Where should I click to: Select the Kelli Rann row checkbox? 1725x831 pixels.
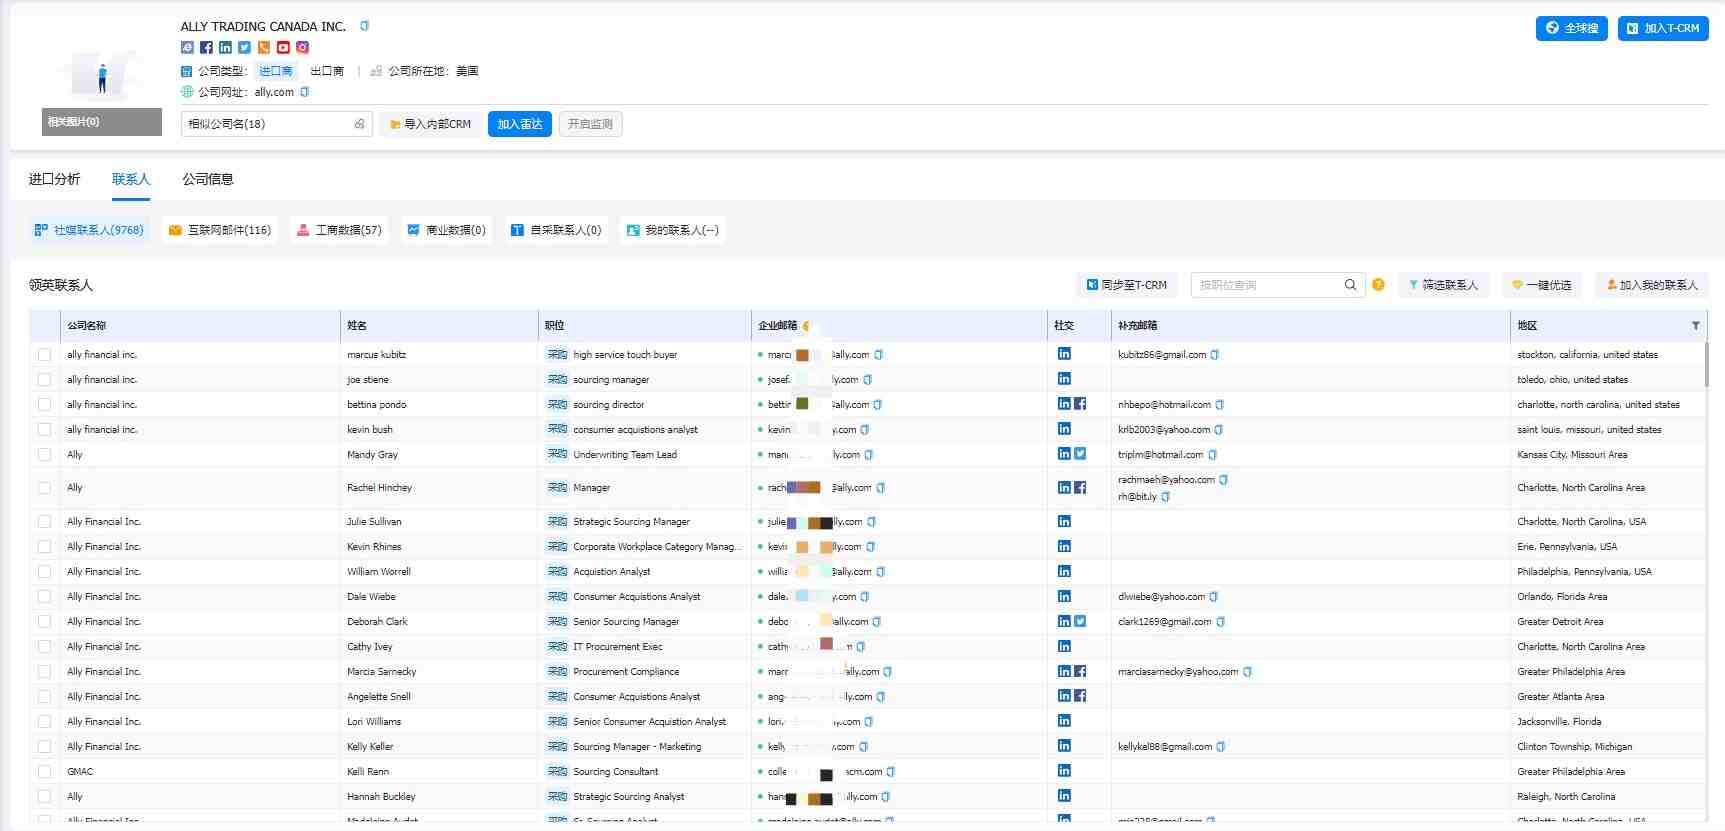pyautogui.click(x=44, y=772)
